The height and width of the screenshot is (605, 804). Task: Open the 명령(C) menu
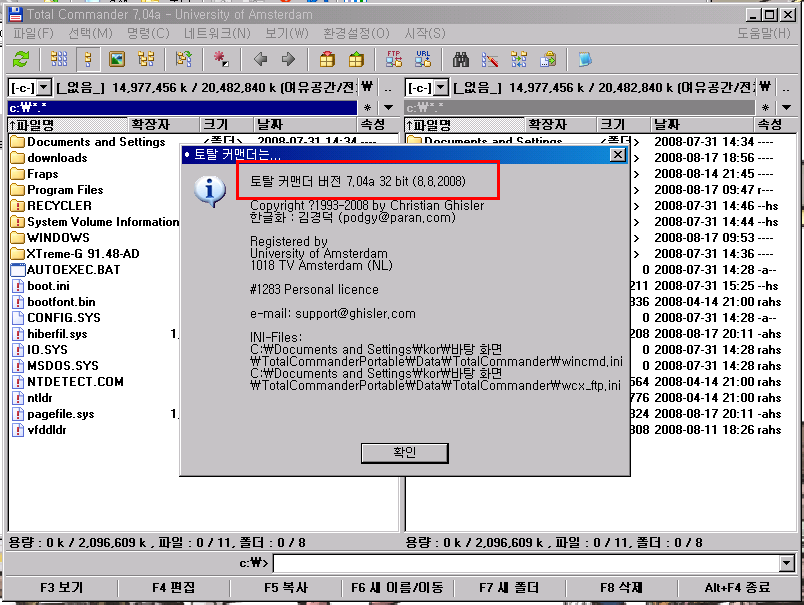148,33
